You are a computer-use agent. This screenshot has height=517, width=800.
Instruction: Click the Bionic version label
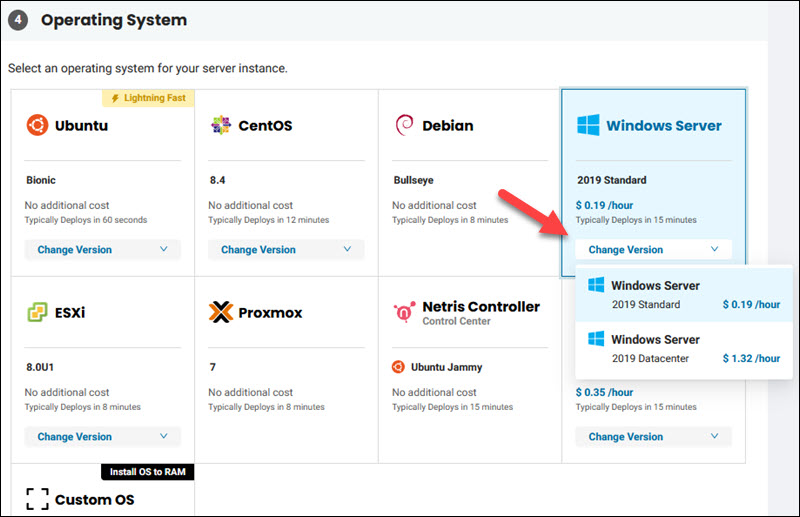pos(41,180)
